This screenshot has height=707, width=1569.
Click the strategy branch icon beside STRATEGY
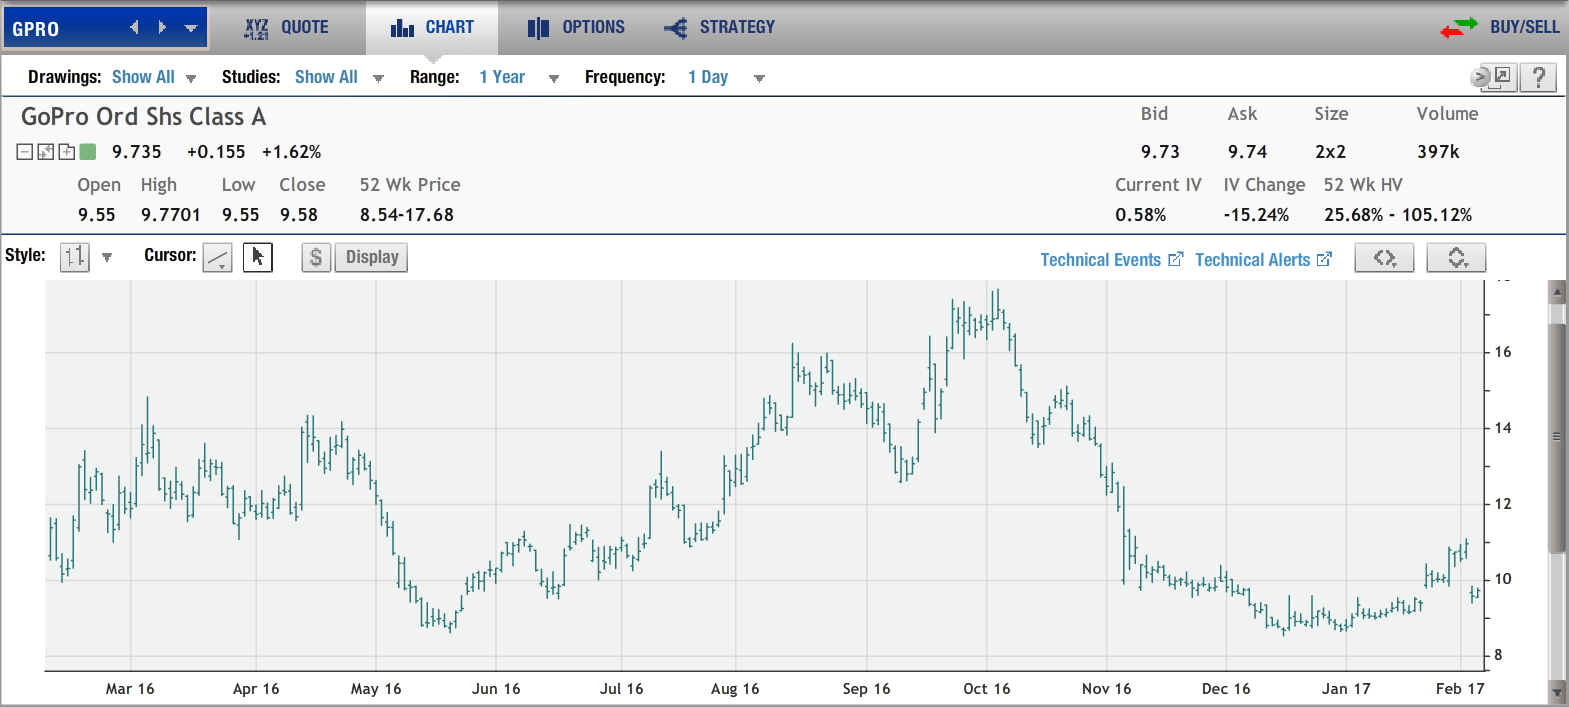[676, 28]
